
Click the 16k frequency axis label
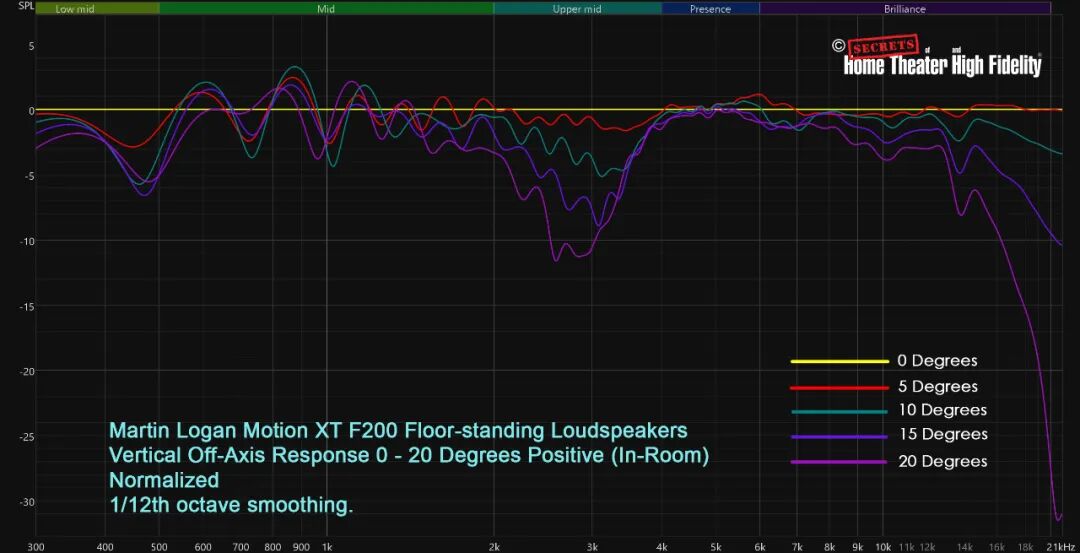[x=997, y=546]
